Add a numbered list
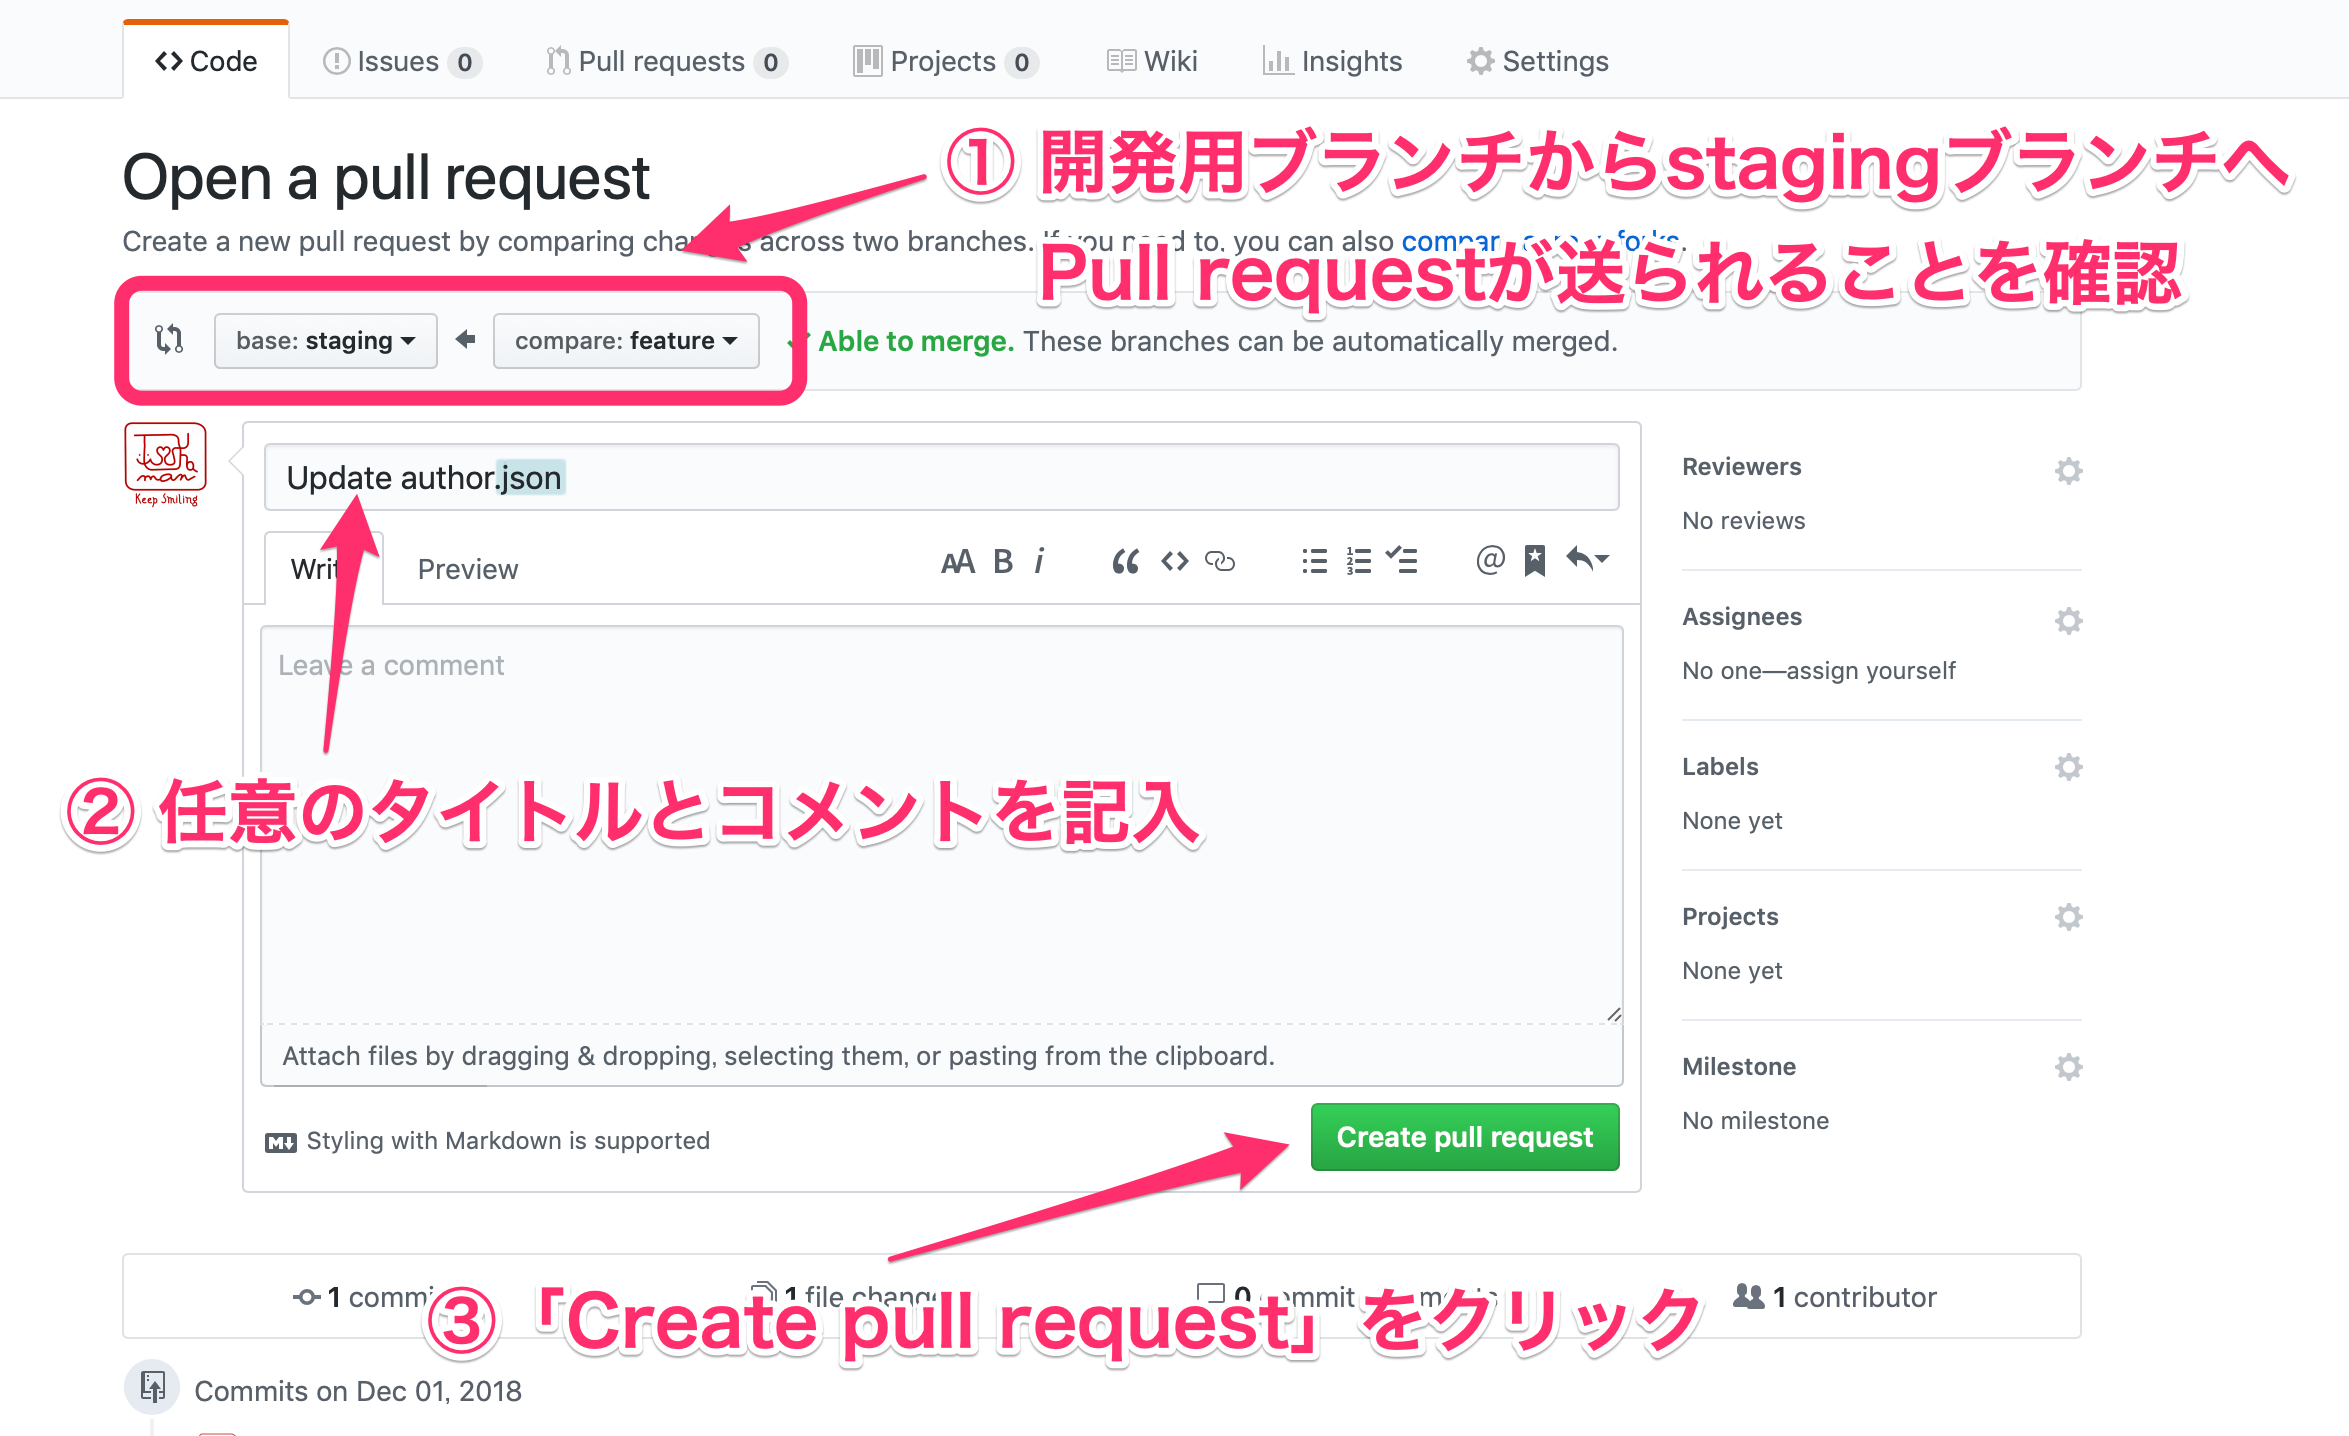 1358,561
